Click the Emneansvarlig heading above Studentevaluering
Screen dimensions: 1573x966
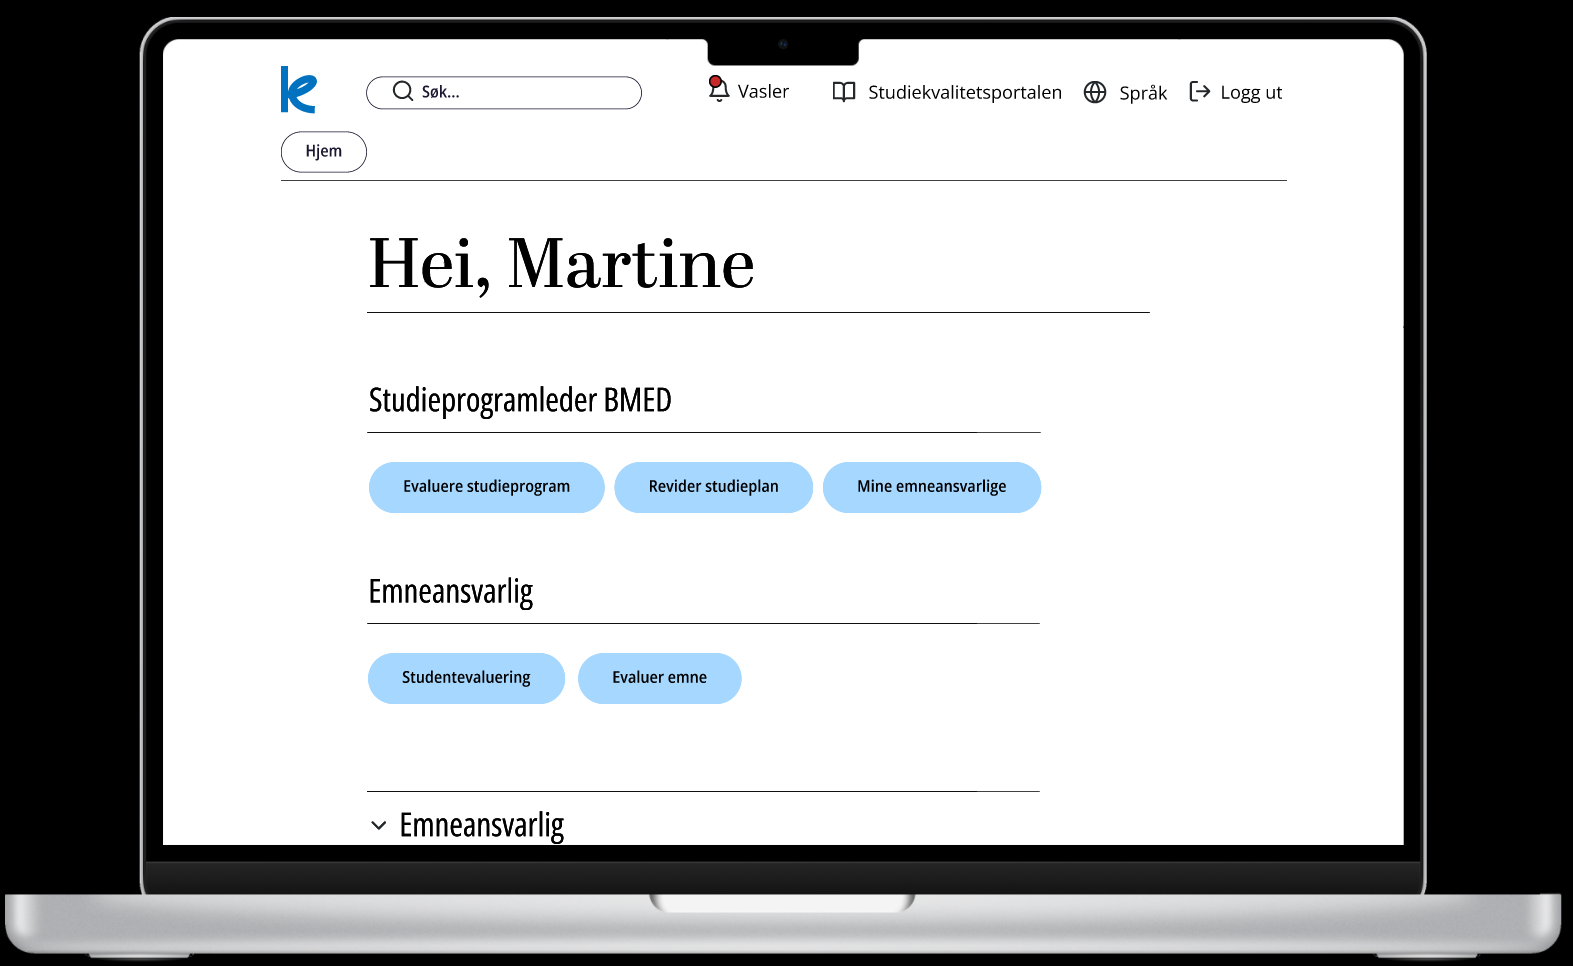click(451, 592)
